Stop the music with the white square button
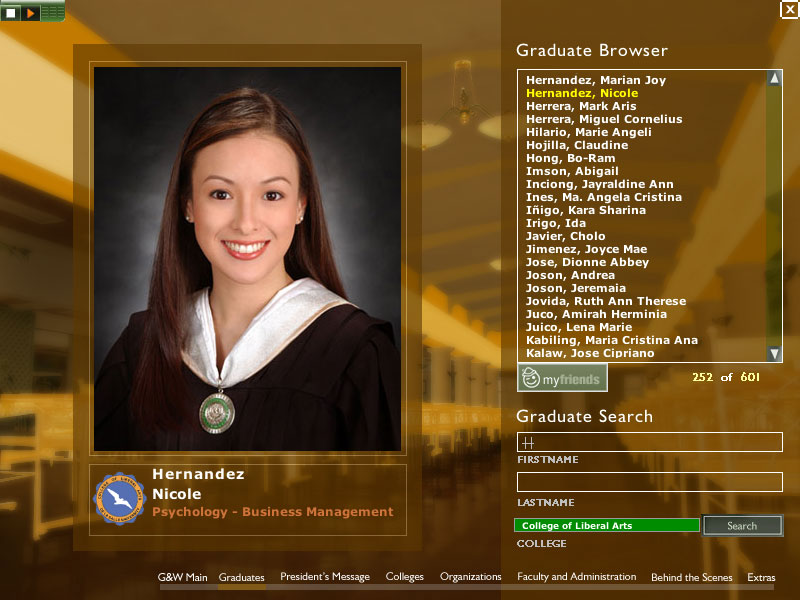 point(11,13)
